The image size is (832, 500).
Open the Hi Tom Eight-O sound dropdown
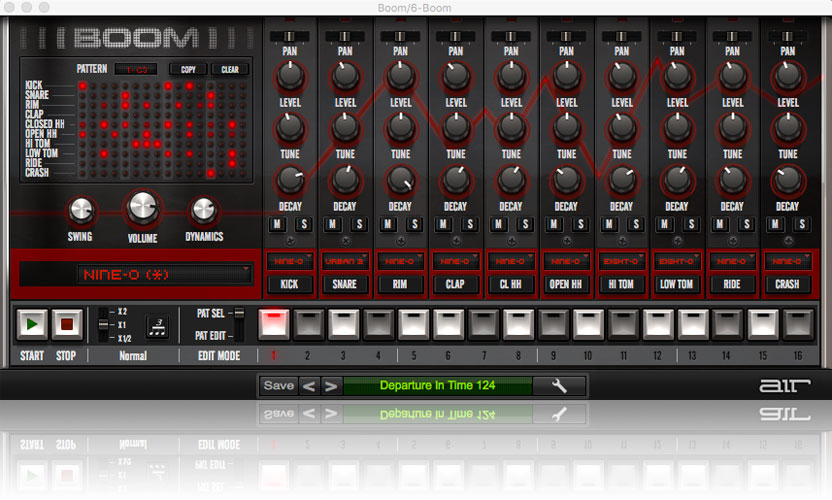621,262
